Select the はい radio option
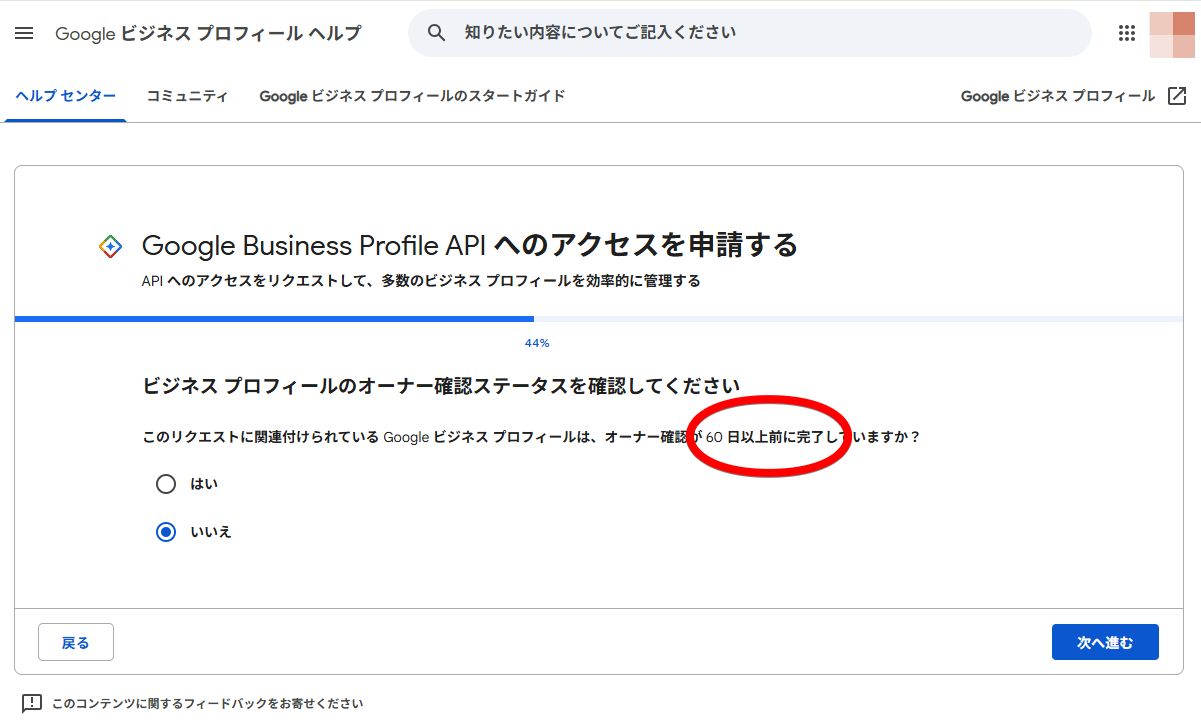The width and height of the screenshot is (1201, 725). (166, 484)
